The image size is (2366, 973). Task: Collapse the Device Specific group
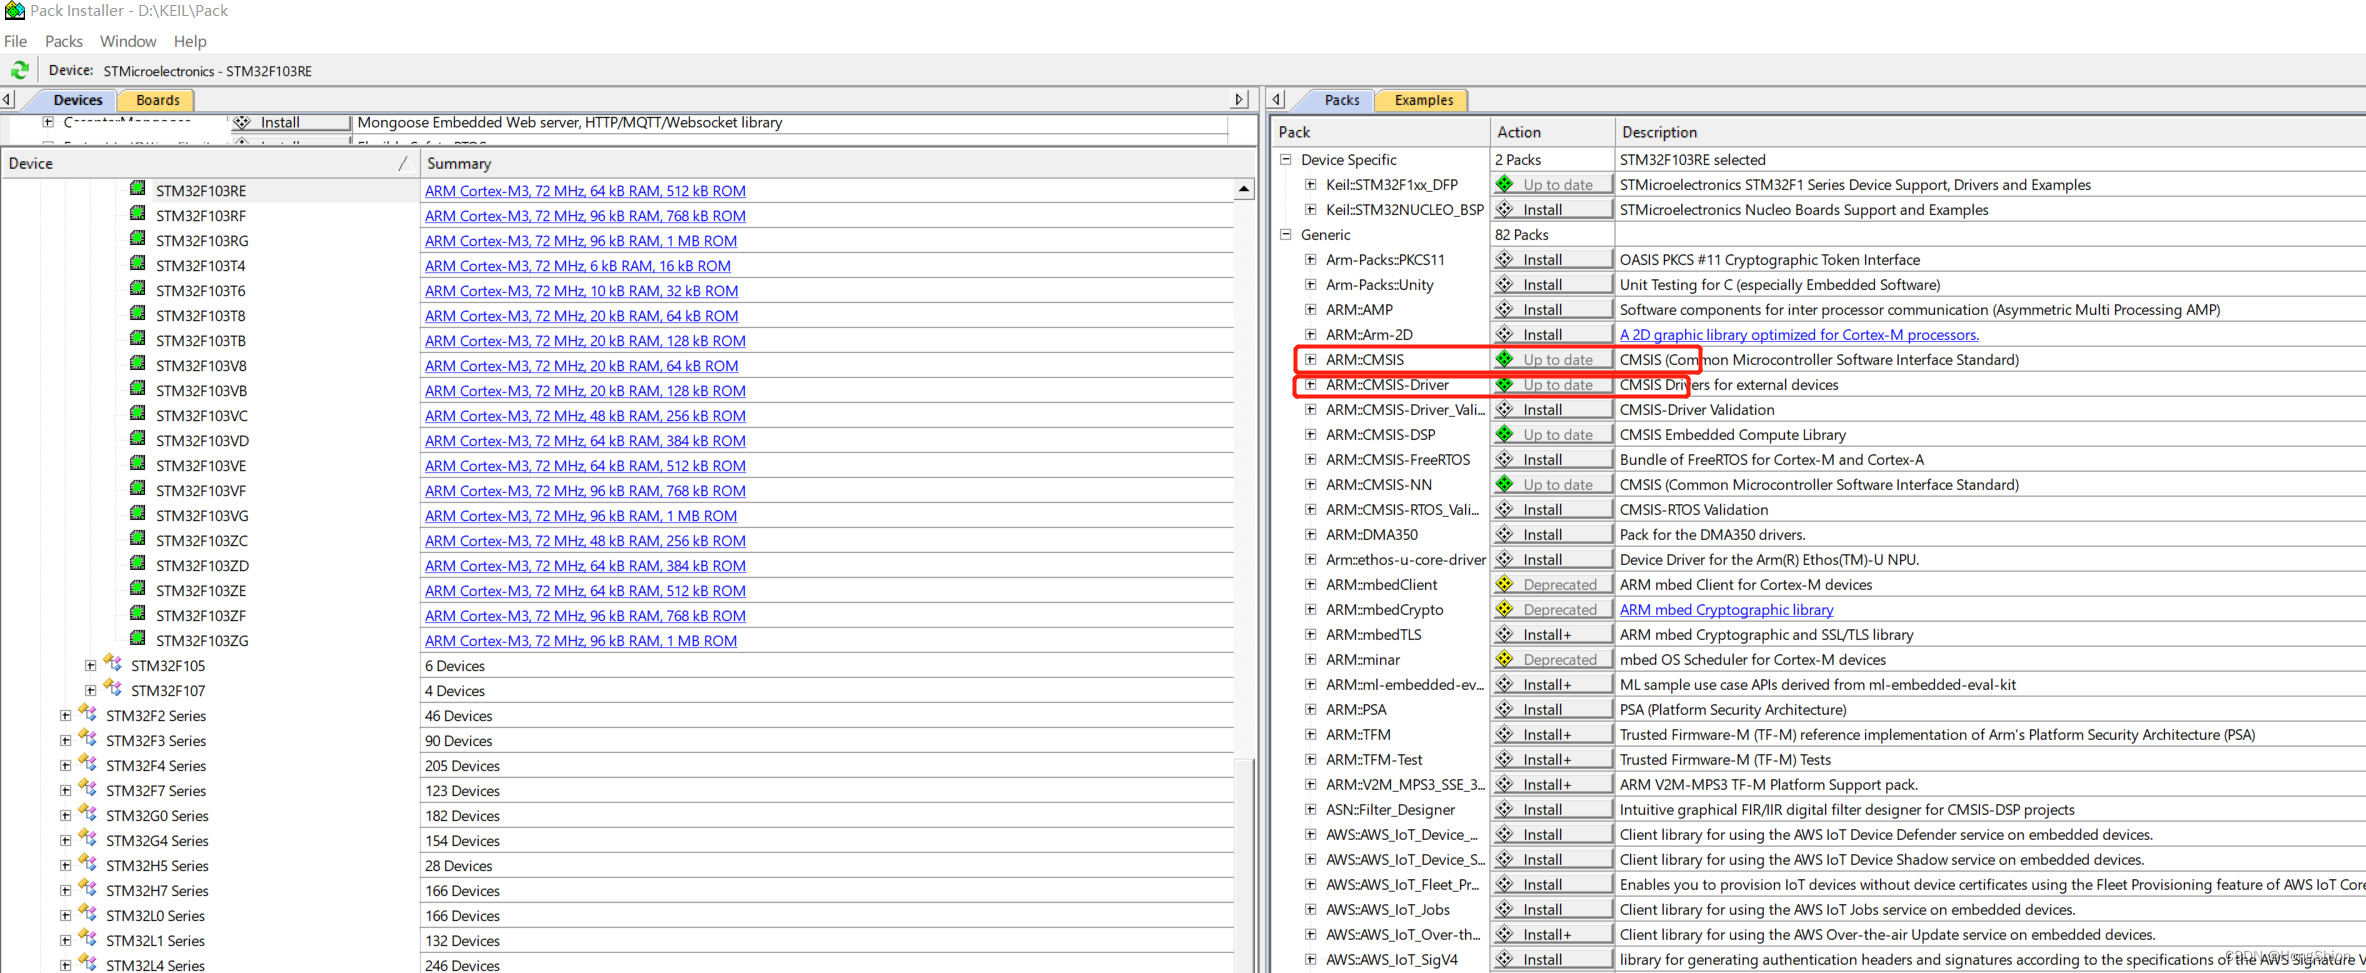(1286, 159)
